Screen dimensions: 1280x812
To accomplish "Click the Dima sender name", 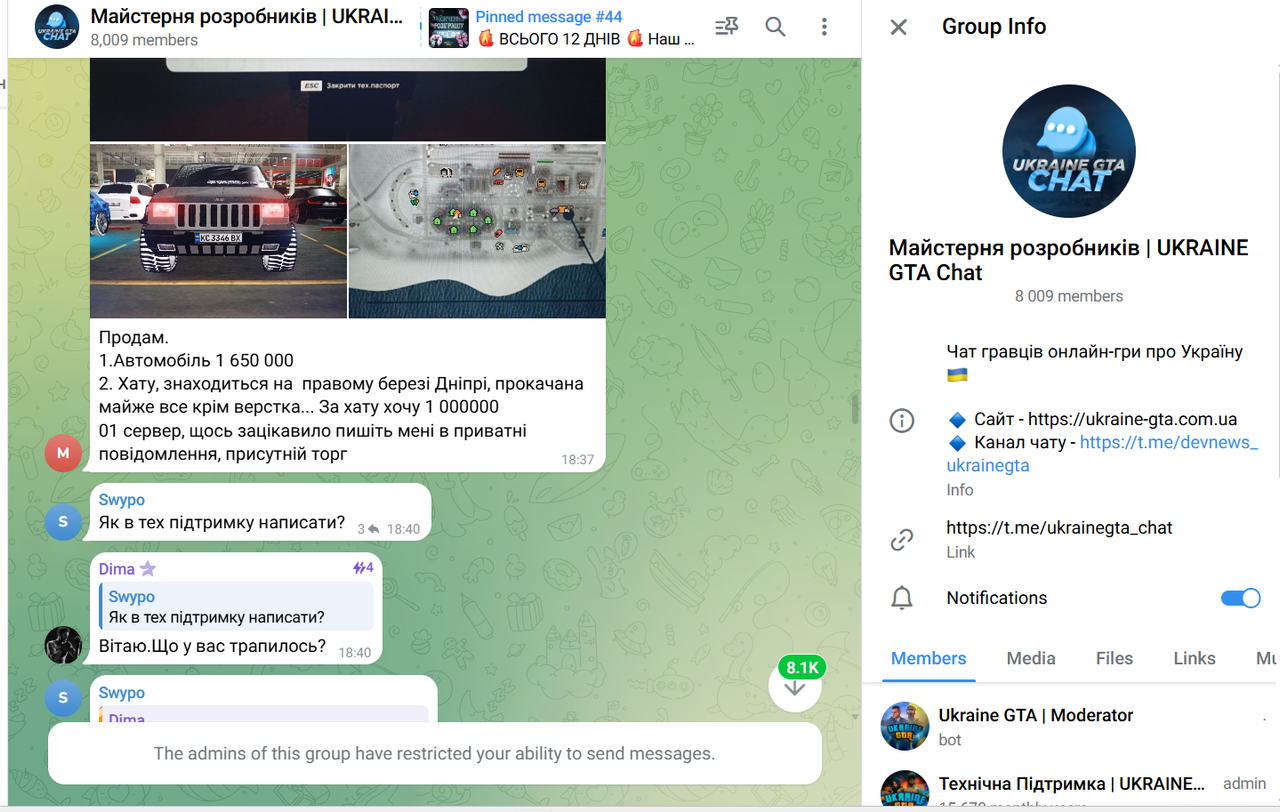I will point(117,569).
